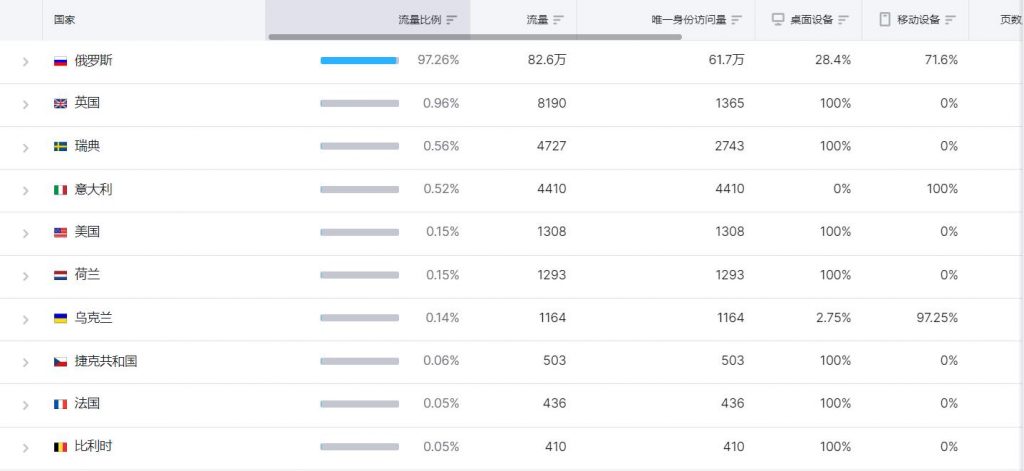Click the sort icon beside 流量比例
The height and width of the screenshot is (471, 1024).
[452, 20]
